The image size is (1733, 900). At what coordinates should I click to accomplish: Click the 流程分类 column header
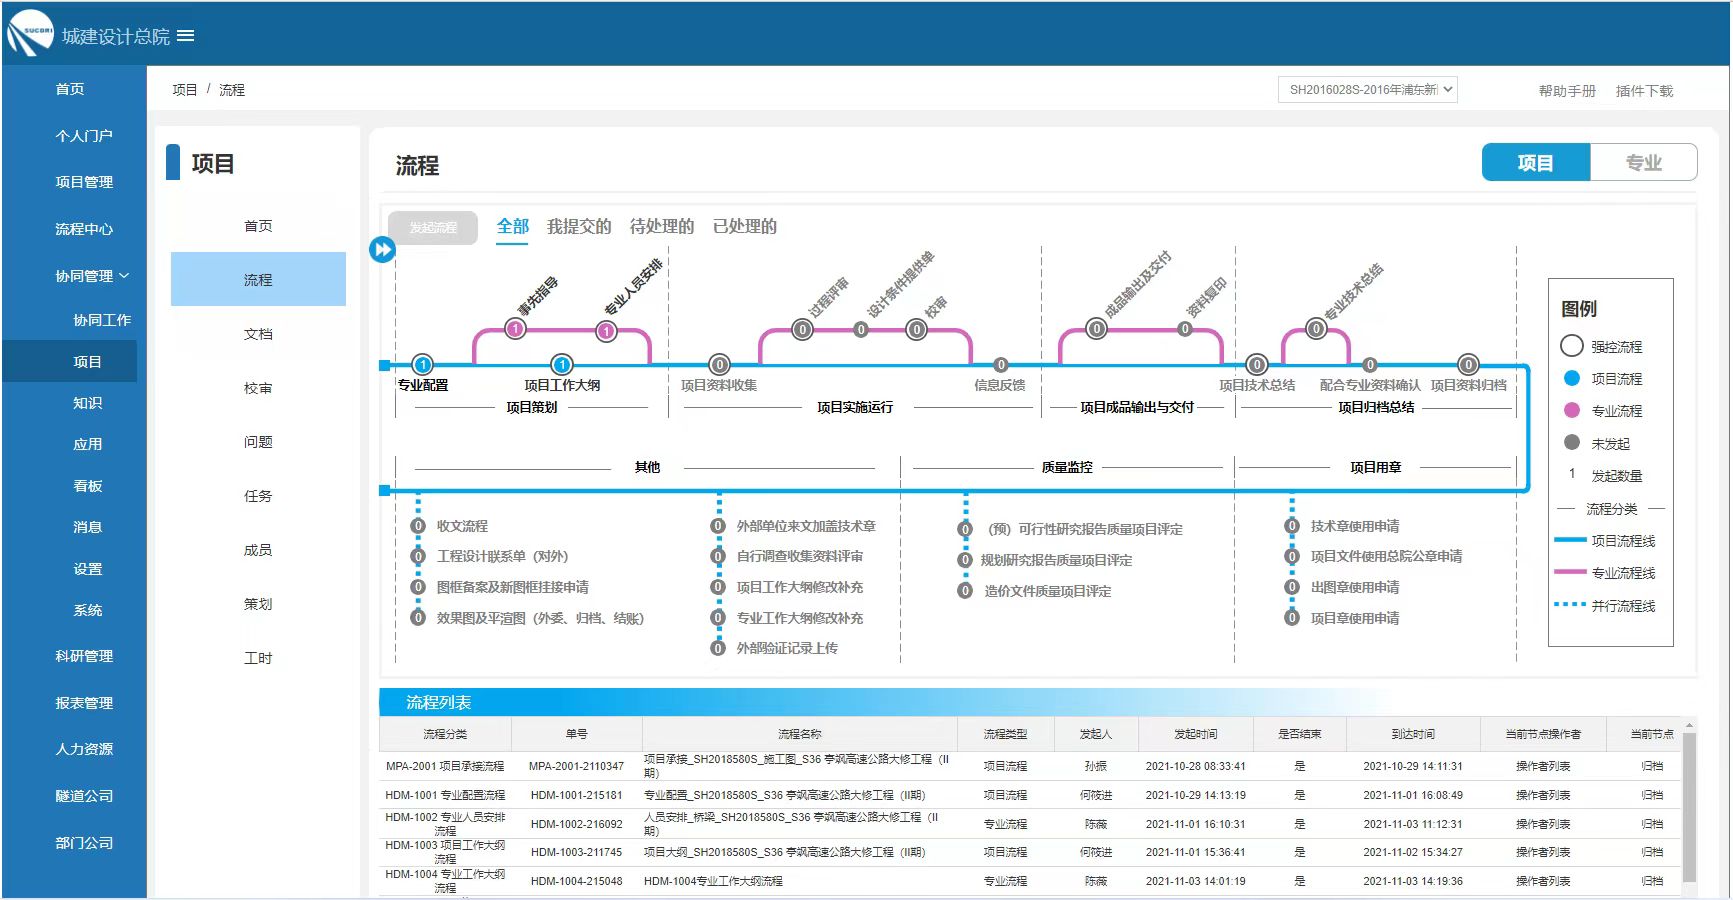tap(445, 734)
